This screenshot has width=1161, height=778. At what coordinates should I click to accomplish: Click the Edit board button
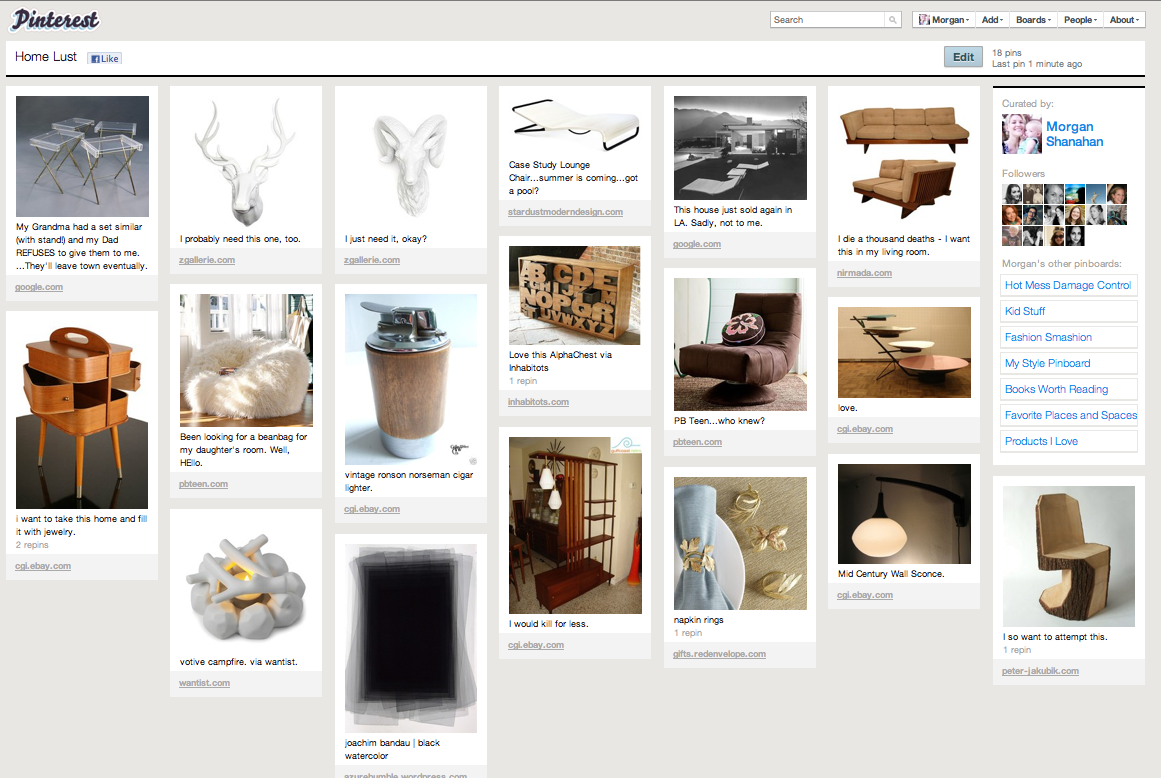point(963,57)
